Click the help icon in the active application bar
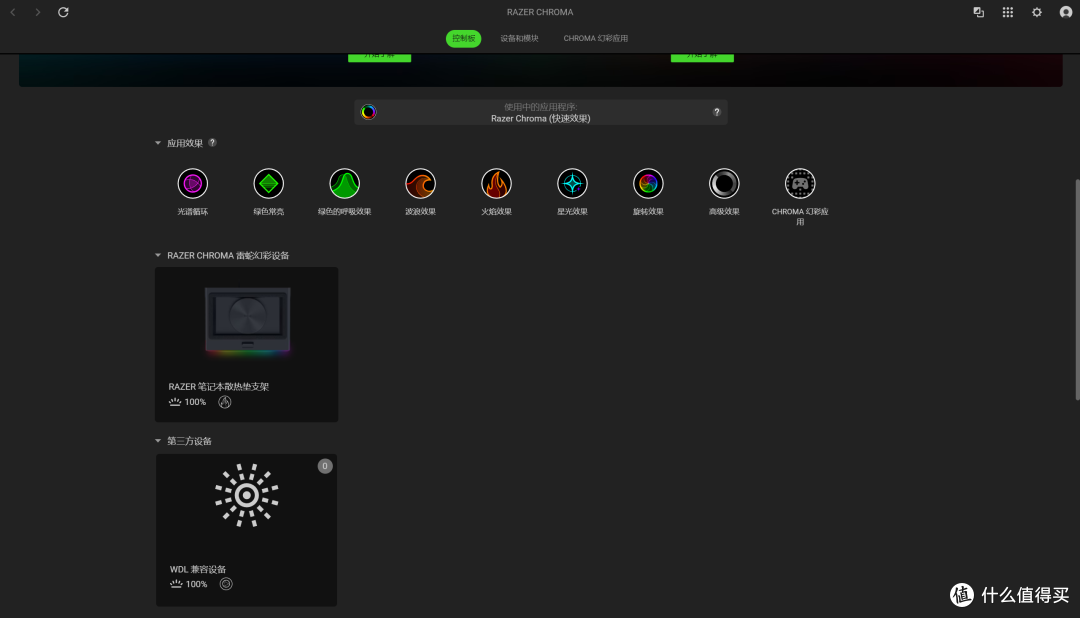 [x=716, y=112]
